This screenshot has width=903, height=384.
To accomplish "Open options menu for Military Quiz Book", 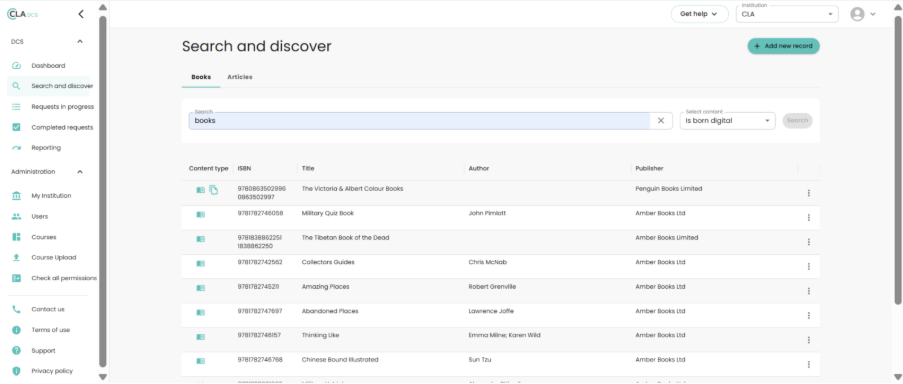I will [x=809, y=218].
